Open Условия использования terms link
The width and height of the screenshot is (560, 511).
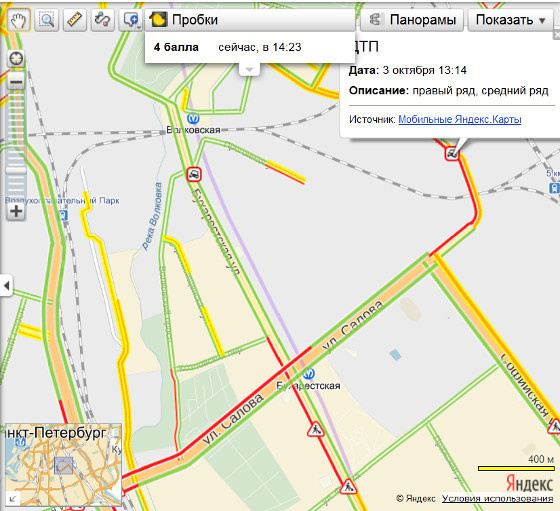coord(498,499)
